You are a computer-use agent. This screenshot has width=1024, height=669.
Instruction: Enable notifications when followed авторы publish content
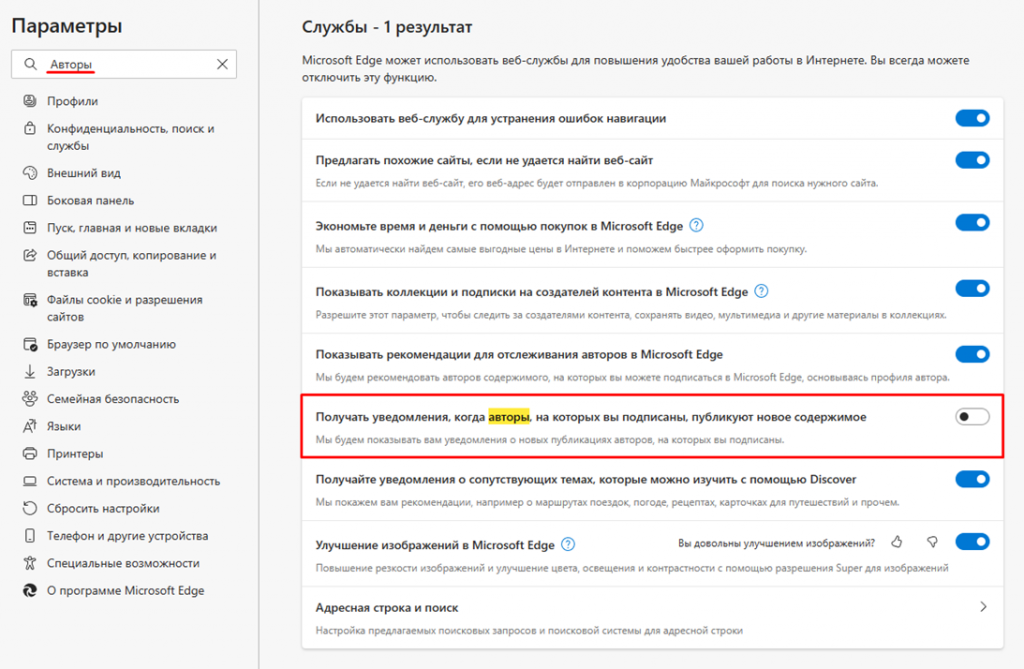[971, 417]
